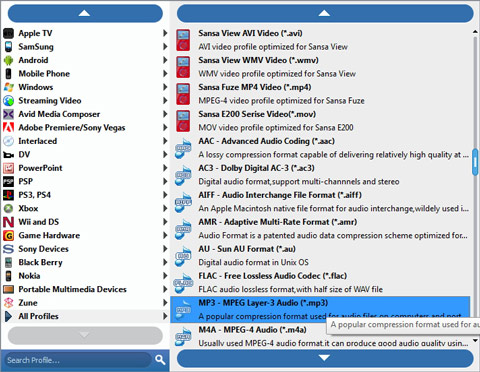Viewport: 480px width, 372px height.
Task: Click the Adobe Premiere/Sony Vegas icon
Action: [x=8, y=128]
